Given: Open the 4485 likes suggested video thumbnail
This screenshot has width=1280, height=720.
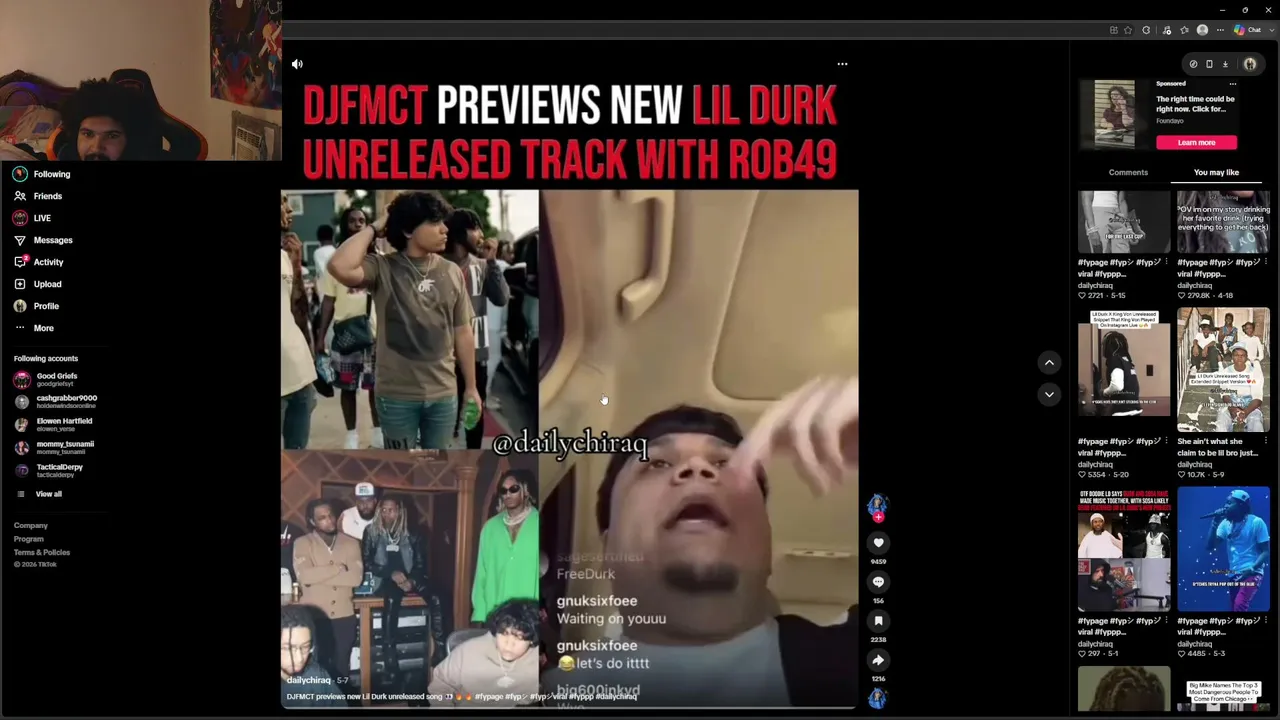Looking at the screenshot, I should click(1223, 550).
